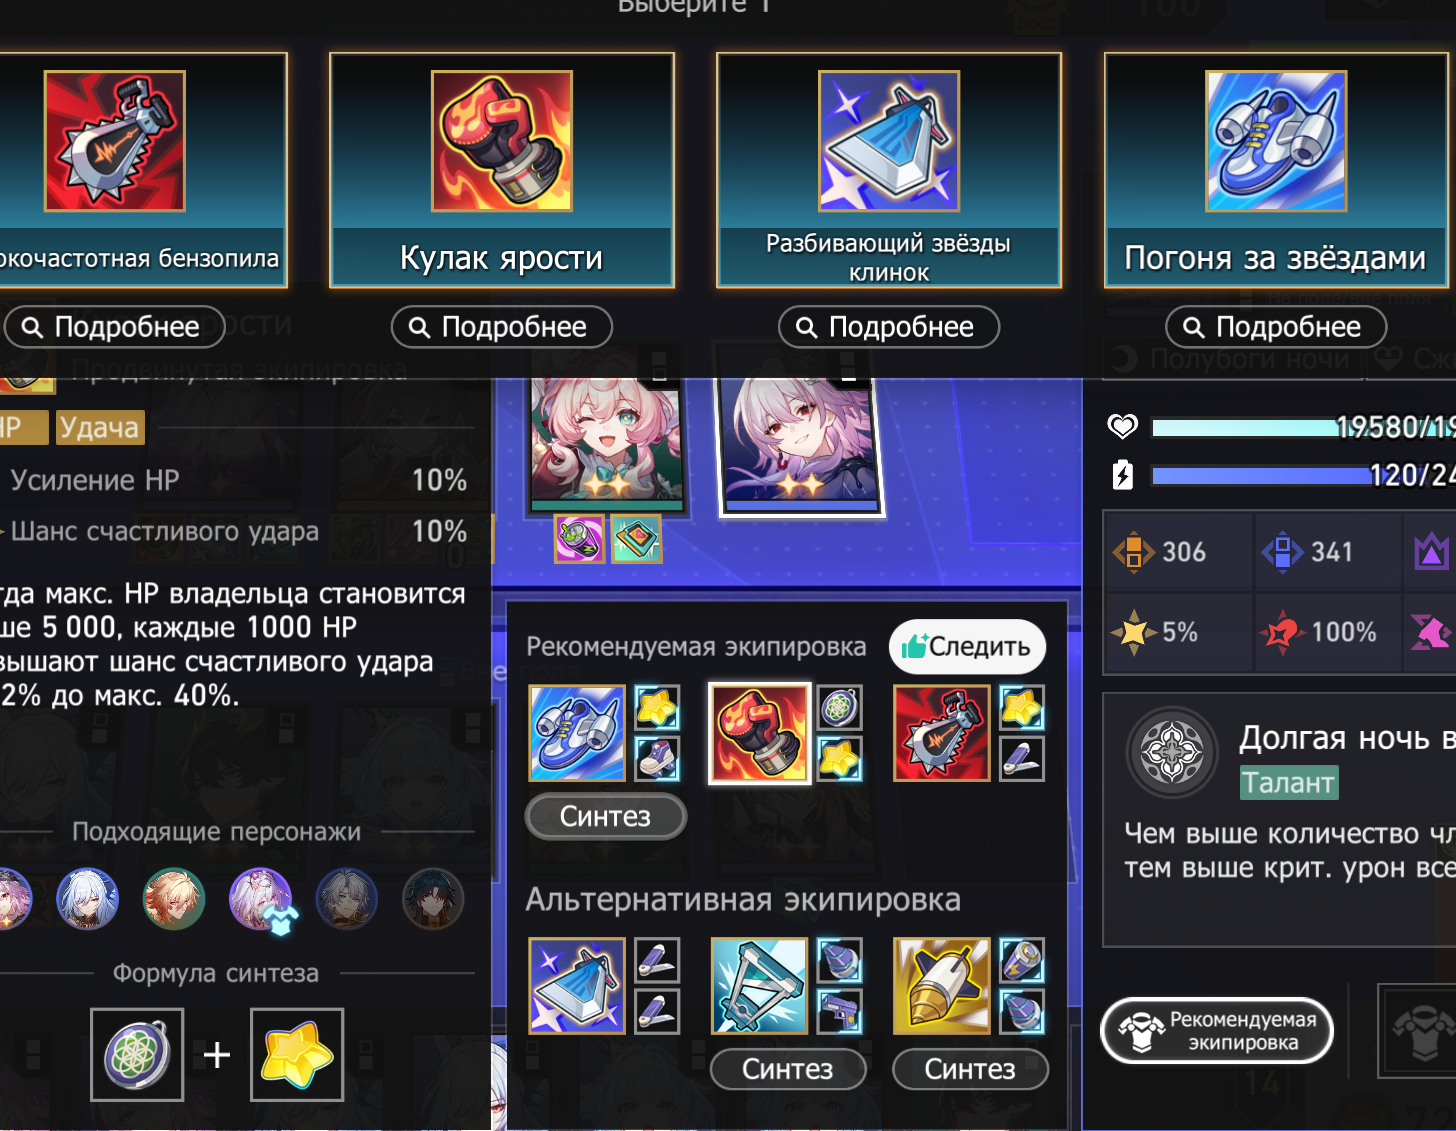Pick the Погоня за звёздами sneaker card
This screenshot has height=1131, width=1456.
[1276, 170]
